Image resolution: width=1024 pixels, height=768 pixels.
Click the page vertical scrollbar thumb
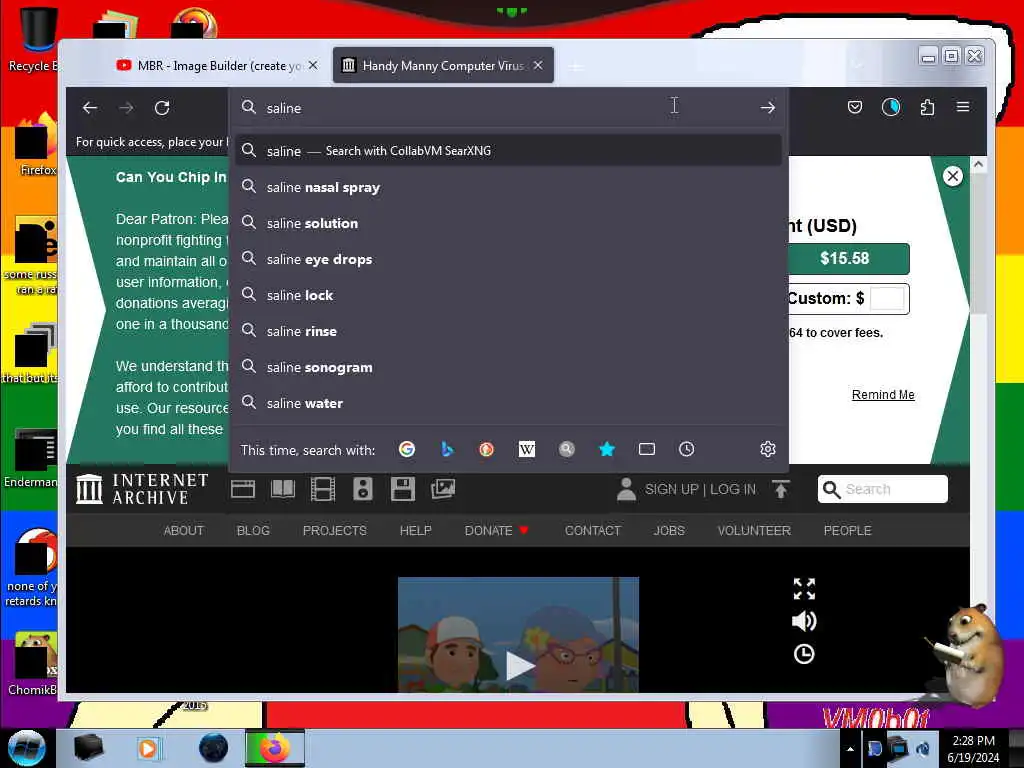pos(978,243)
